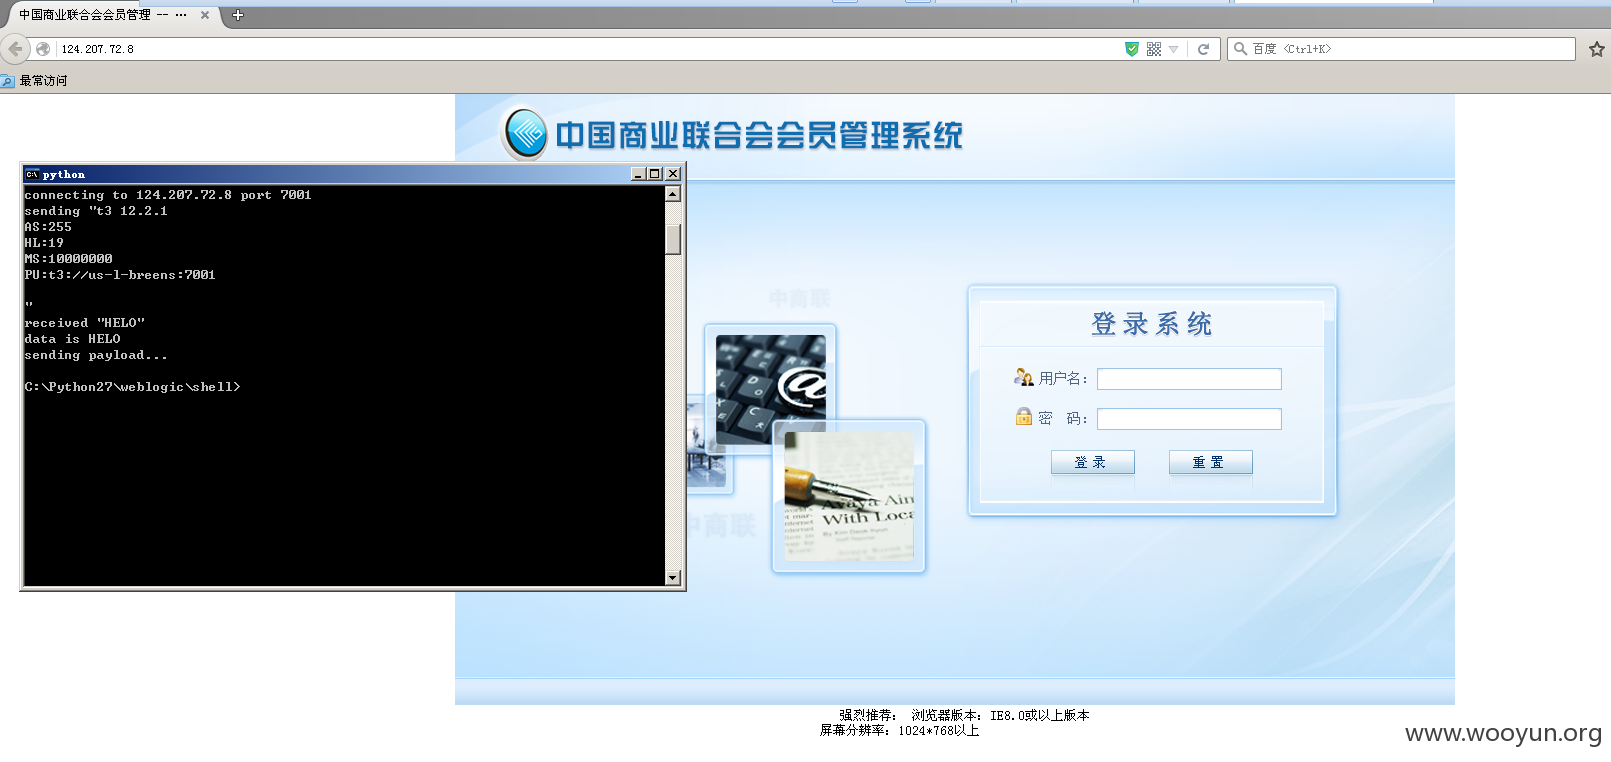The width and height of the screenshot is (1611, 762).
Task: Expand the address bar history dropdown arrow
Action: pos(1174,49)
